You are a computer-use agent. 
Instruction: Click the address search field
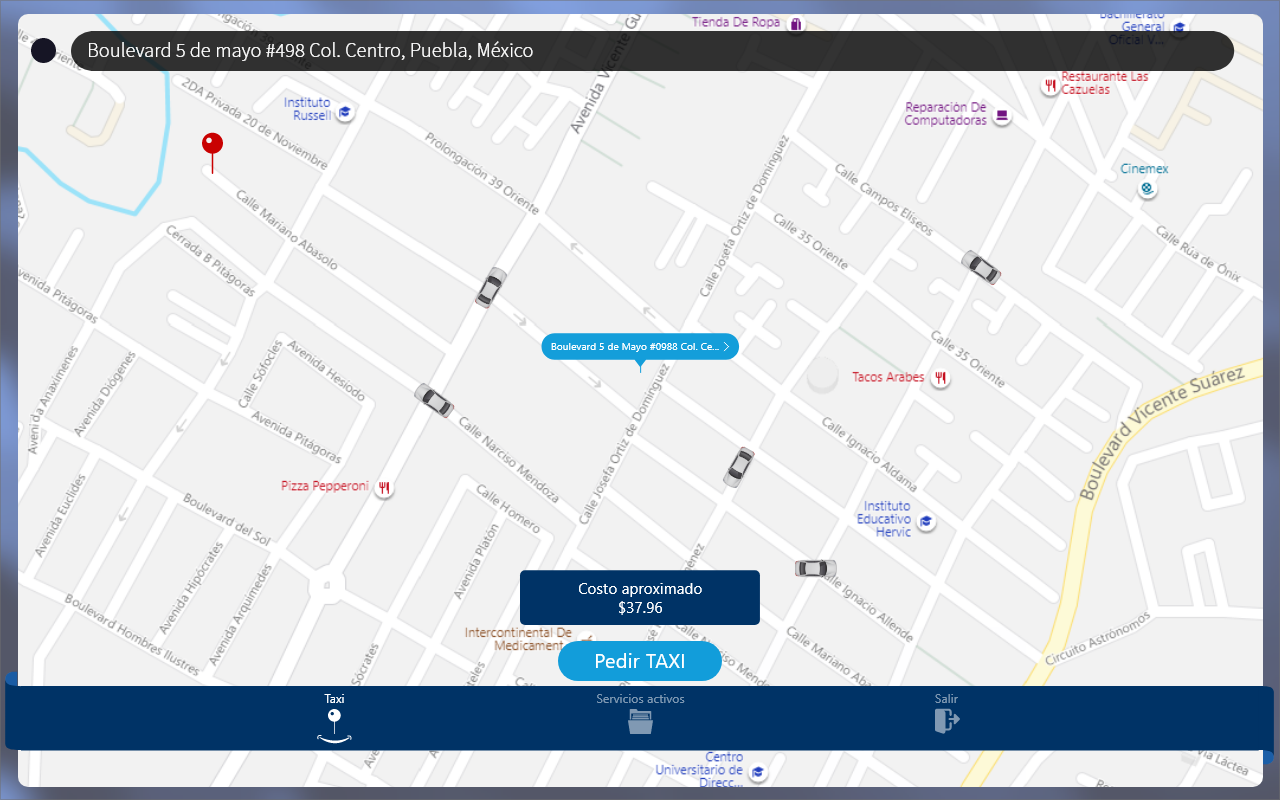[652, 51]
